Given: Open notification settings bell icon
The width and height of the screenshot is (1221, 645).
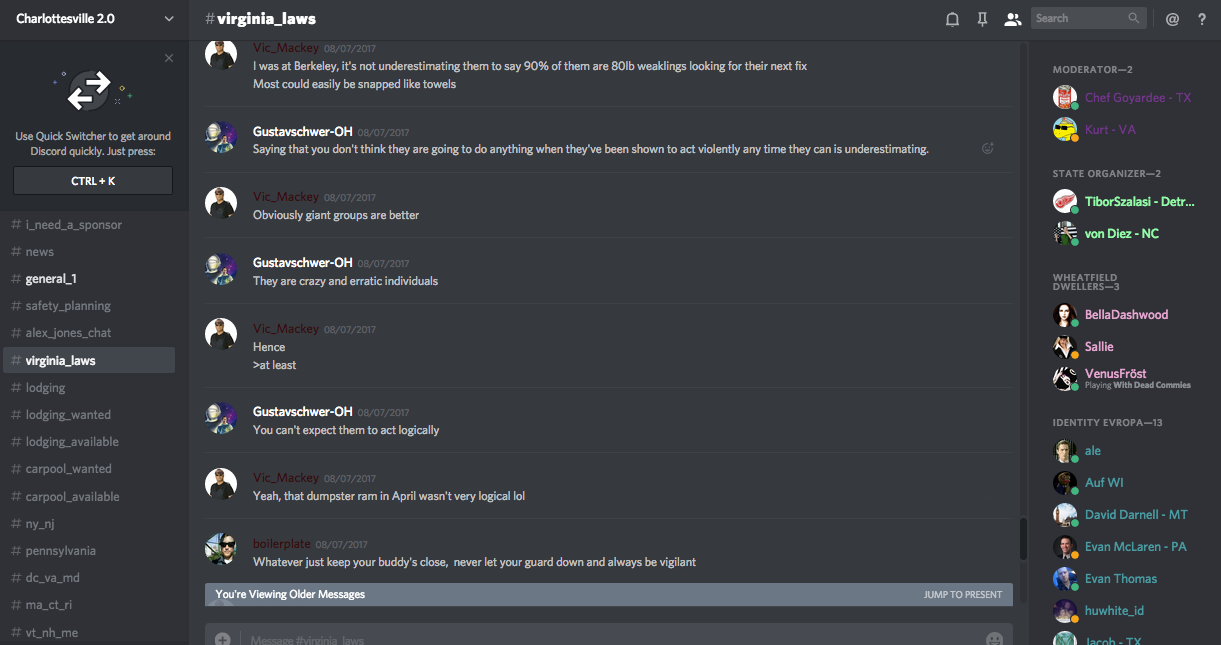Looking at the screenshot, I should tap(952, 19).
